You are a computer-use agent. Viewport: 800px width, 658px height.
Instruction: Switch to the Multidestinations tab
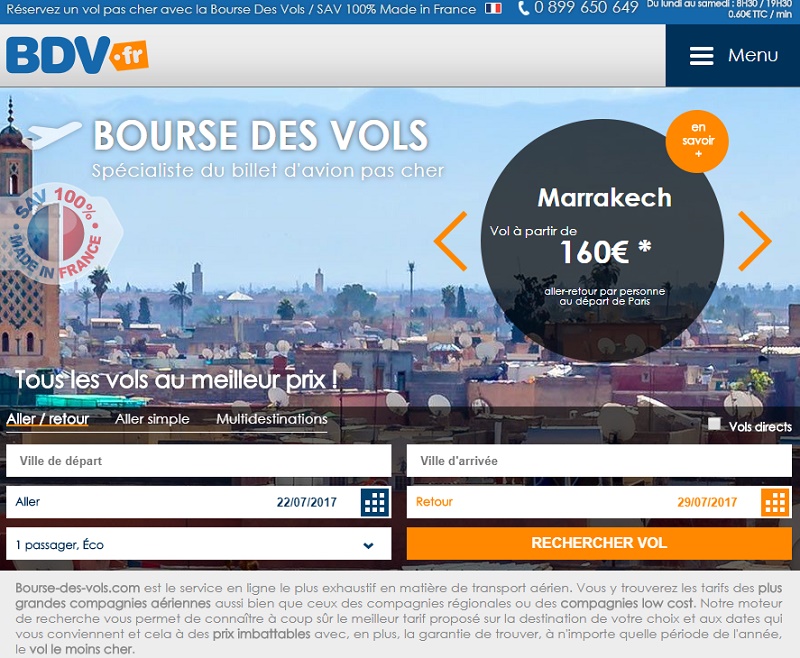[x=272, y=419]
